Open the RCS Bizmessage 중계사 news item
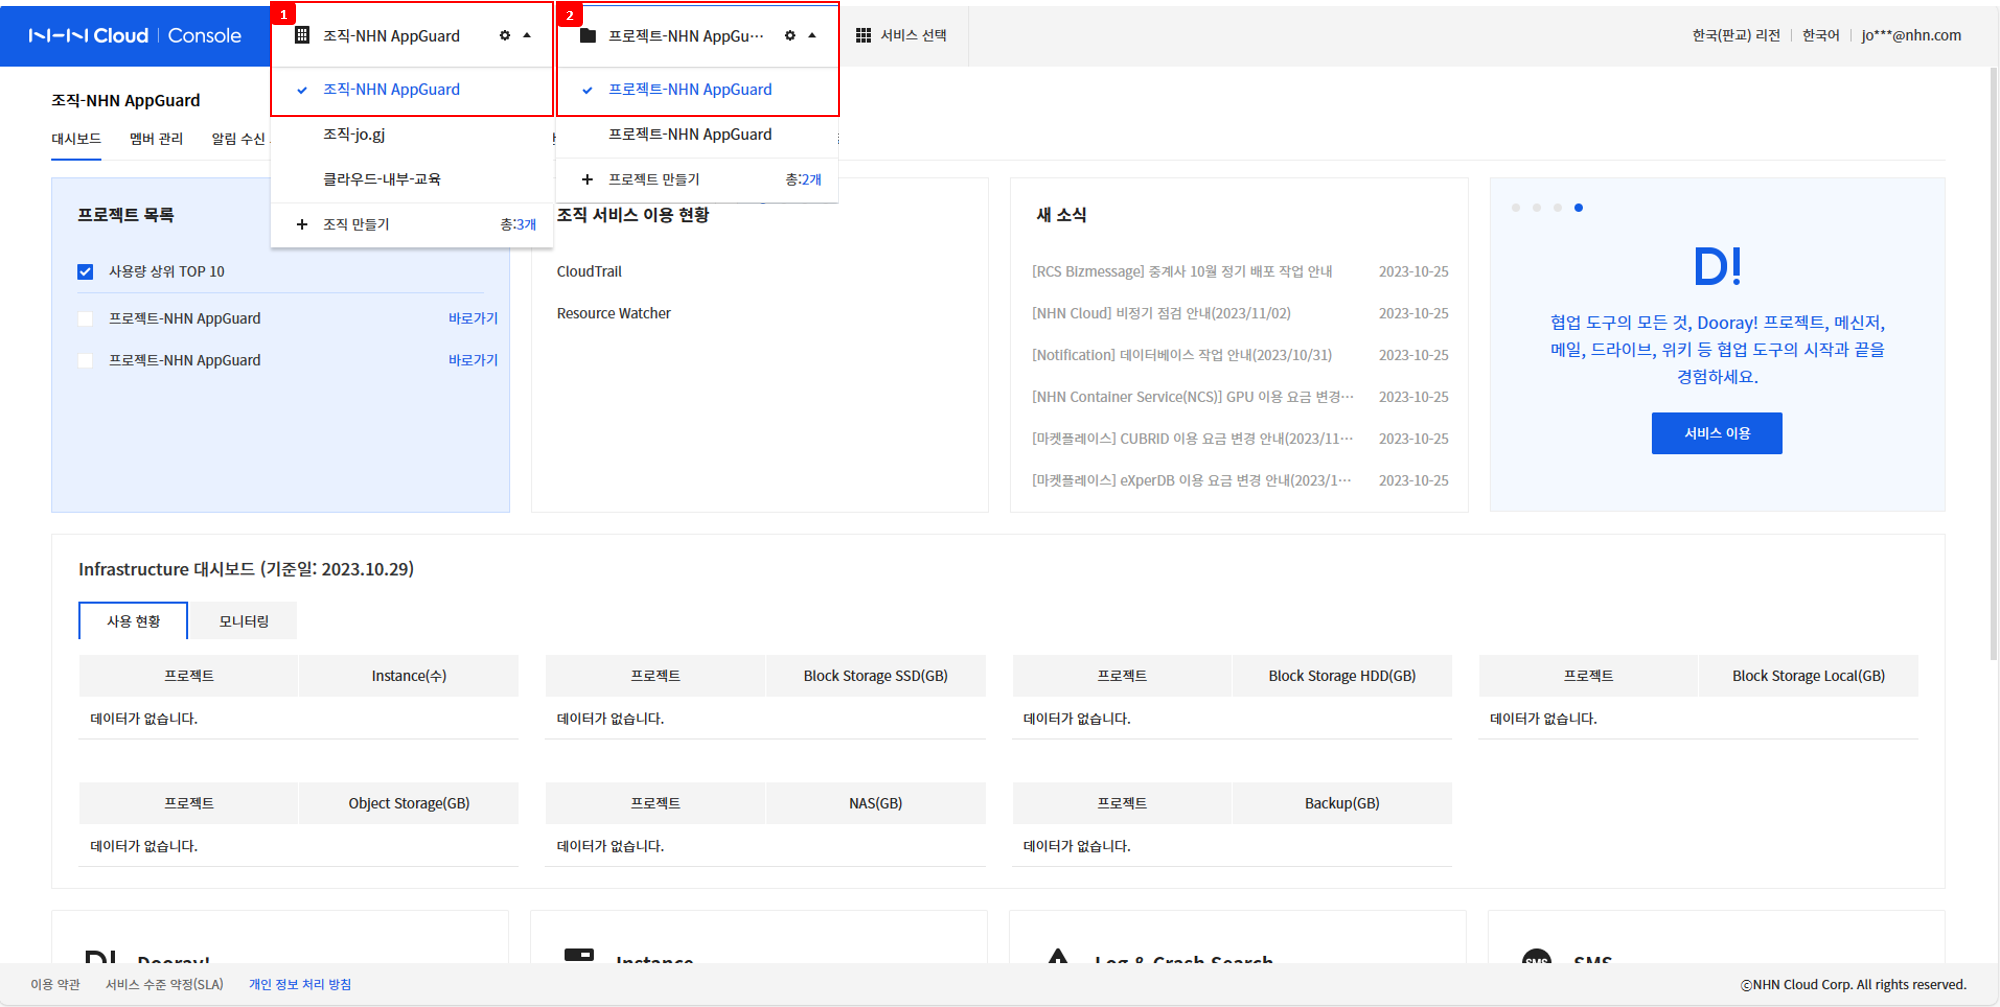 1182,272
